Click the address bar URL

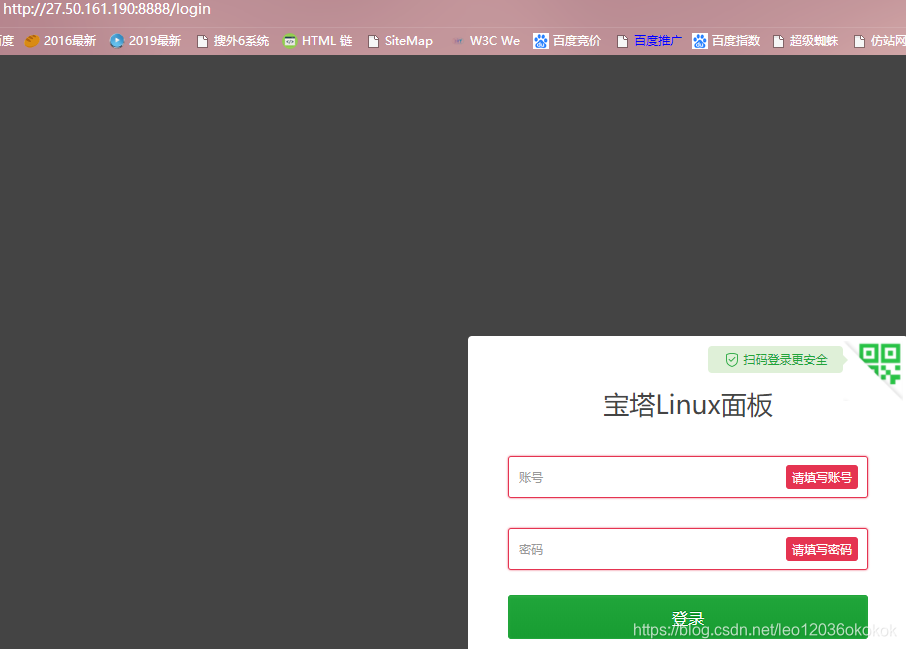pos(107,9)
